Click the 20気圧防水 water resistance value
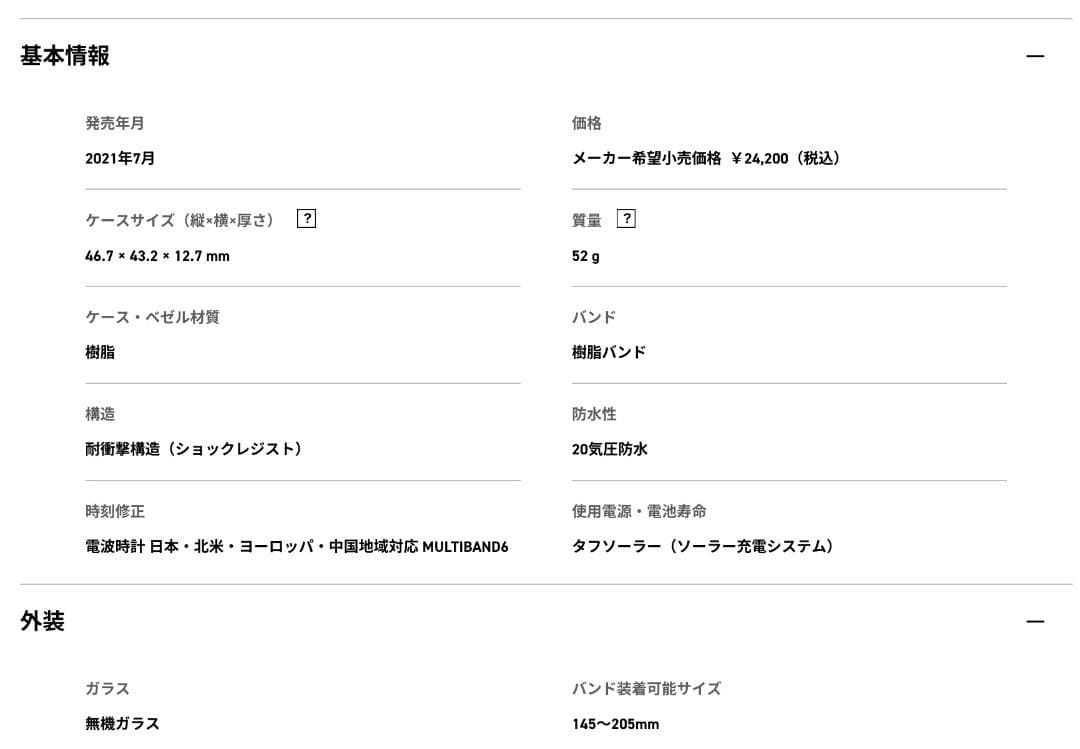Viewport: 1080px width, 749px height. (x=608, y=449)
